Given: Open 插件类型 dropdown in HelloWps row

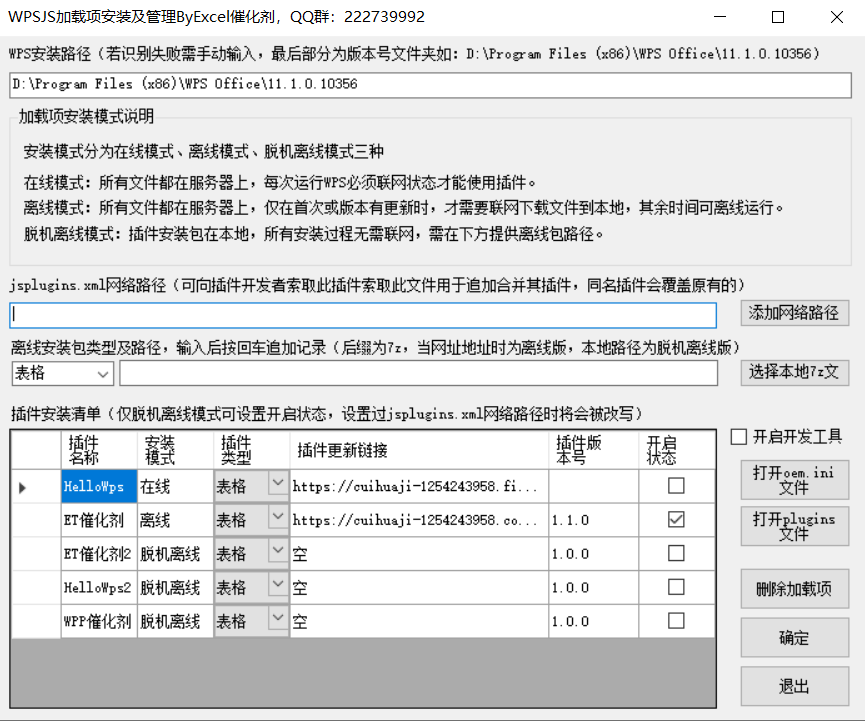Looking at the screenshot, I should coord(278,483).
